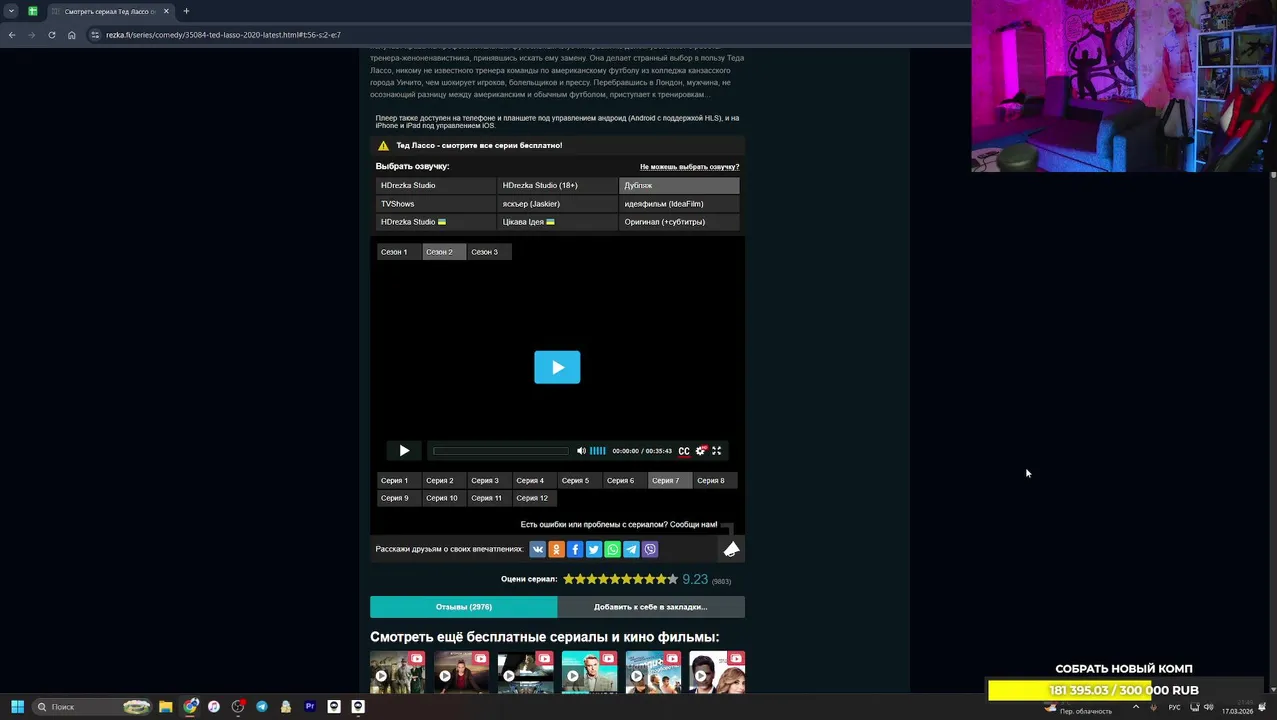Viewport: 1277px width, 720px height.
Task: Open tab search dropdown arrow
Action: (11, 11)
